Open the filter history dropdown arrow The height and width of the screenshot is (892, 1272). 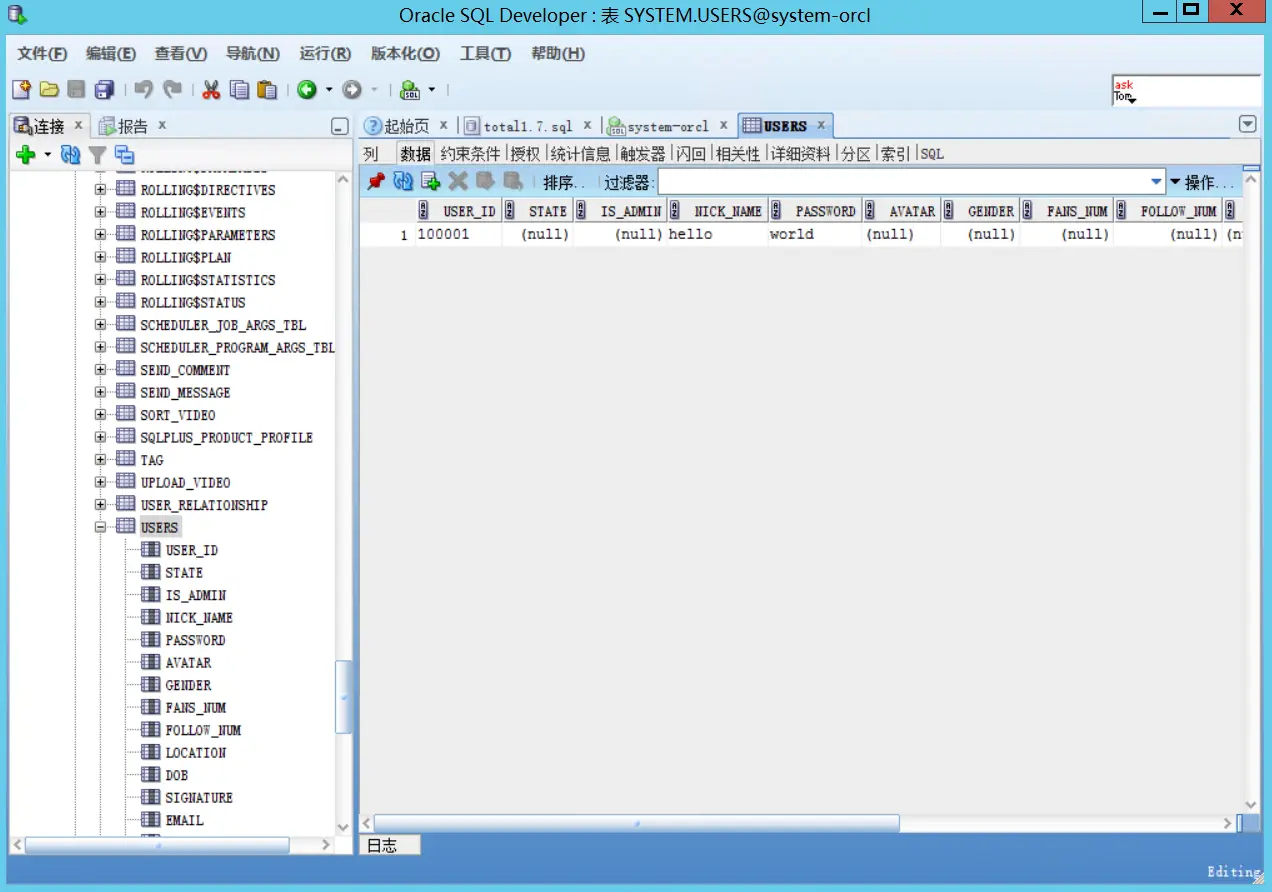pyautogui.click(x=1156, y=182)
